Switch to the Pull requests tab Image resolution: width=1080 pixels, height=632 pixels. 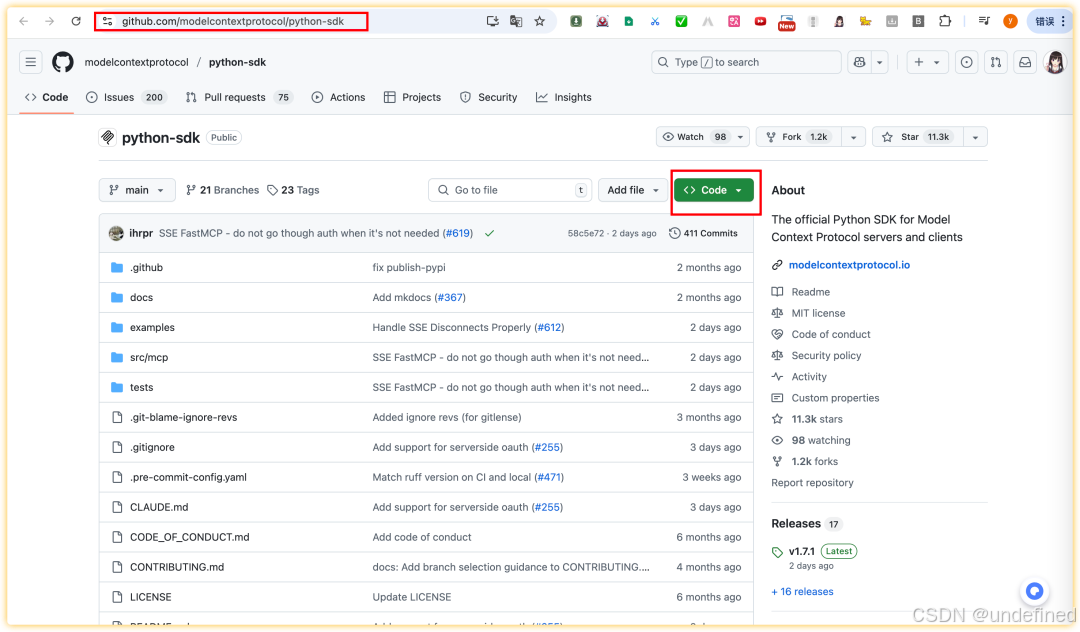238,97
